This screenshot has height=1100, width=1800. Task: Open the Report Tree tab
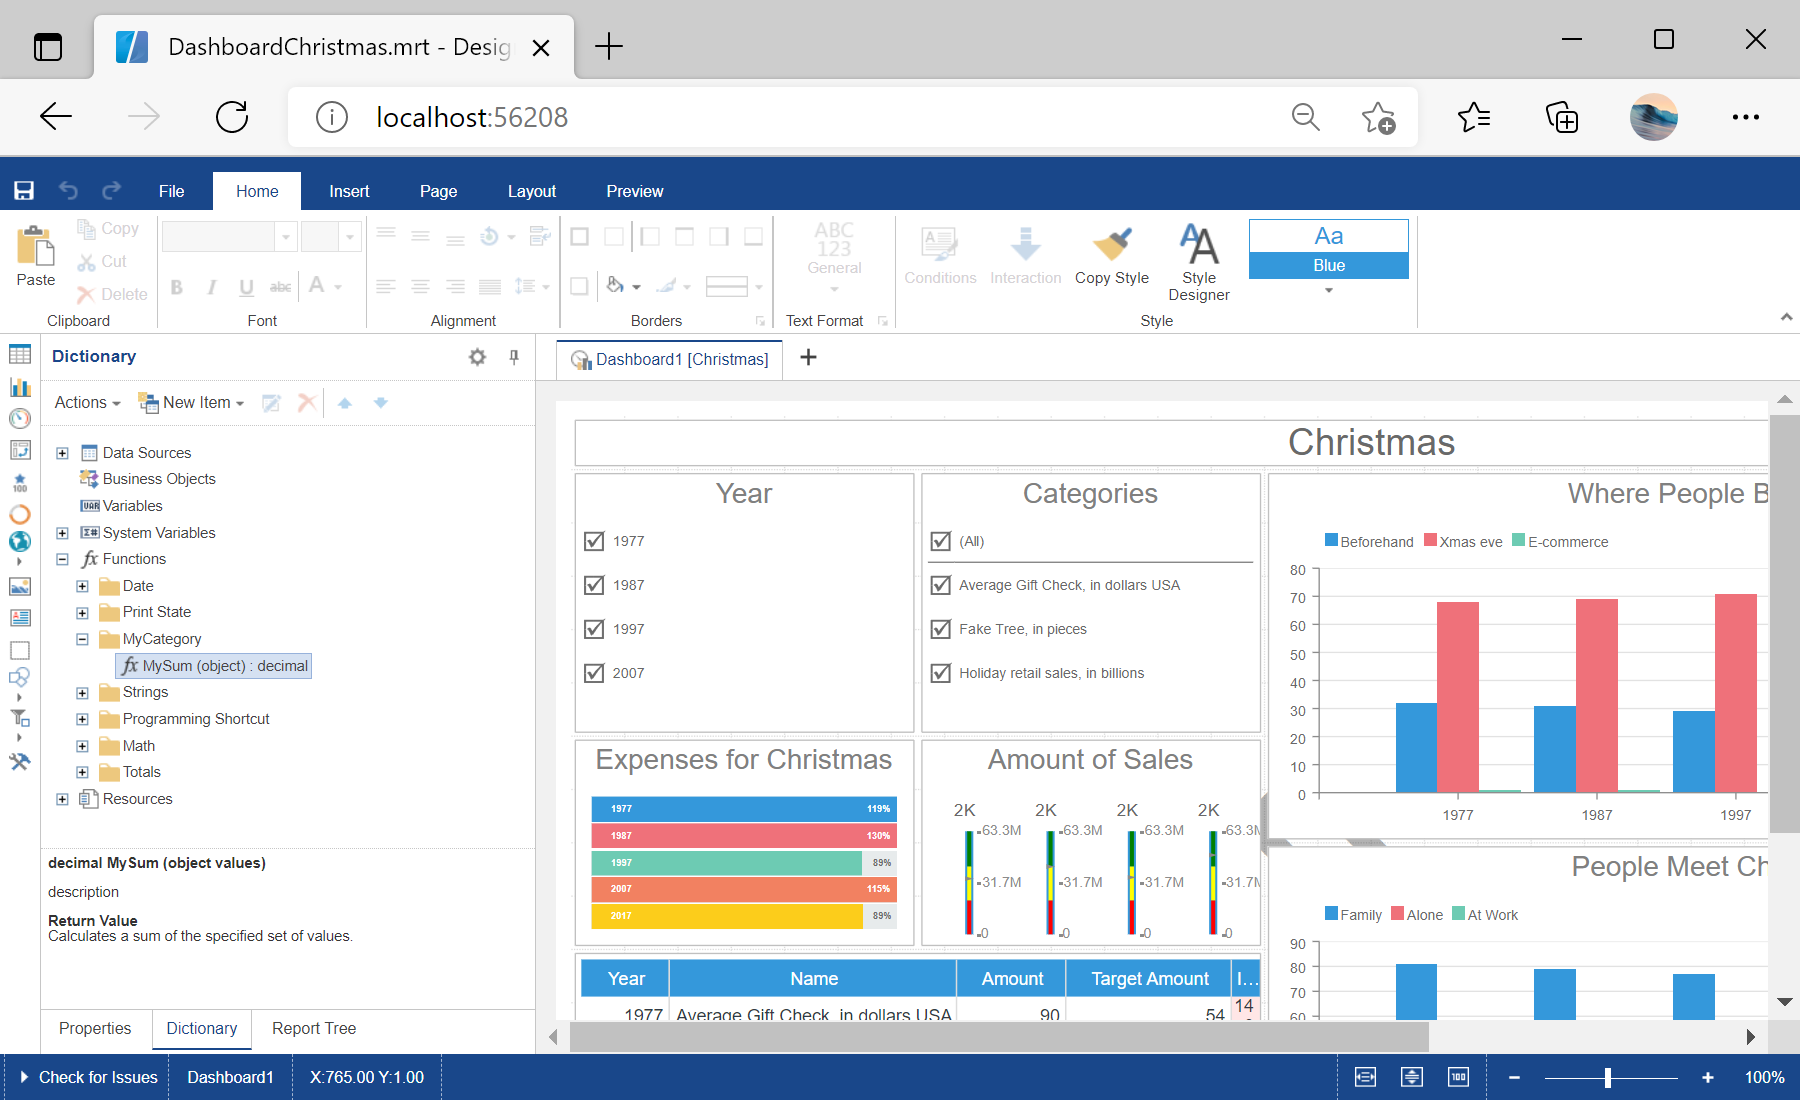(313, 1028)
